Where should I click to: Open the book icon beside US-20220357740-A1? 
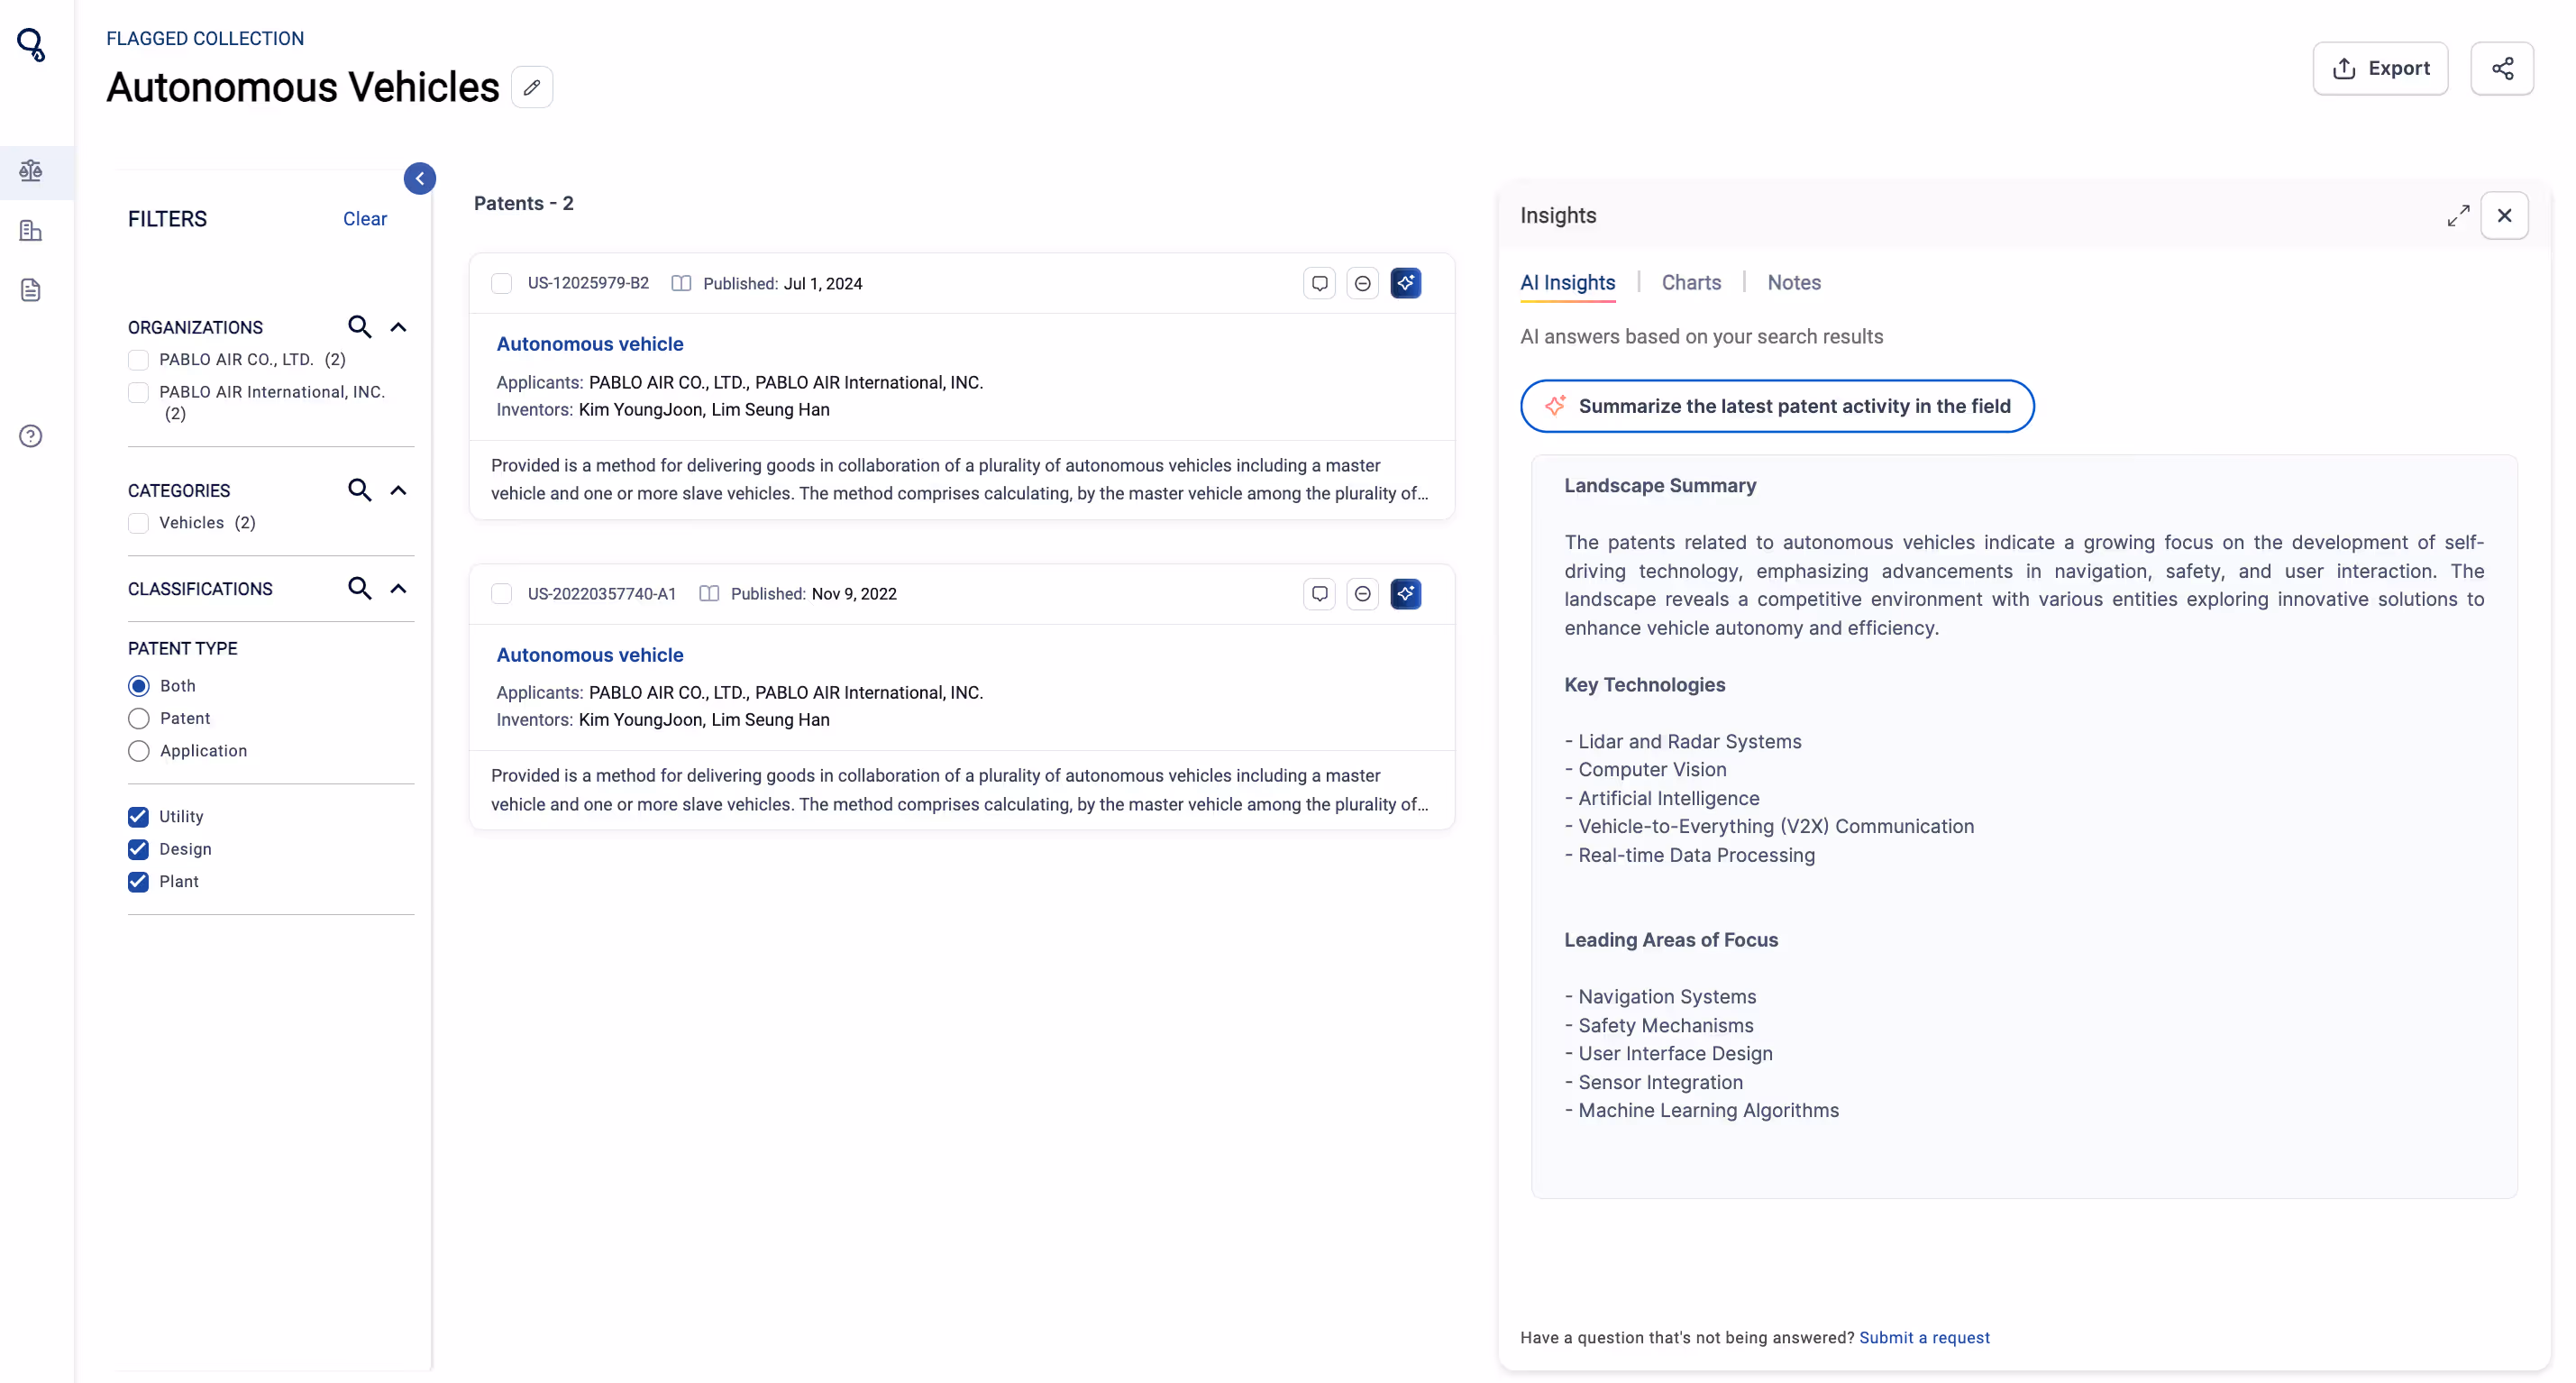[709, 594]
